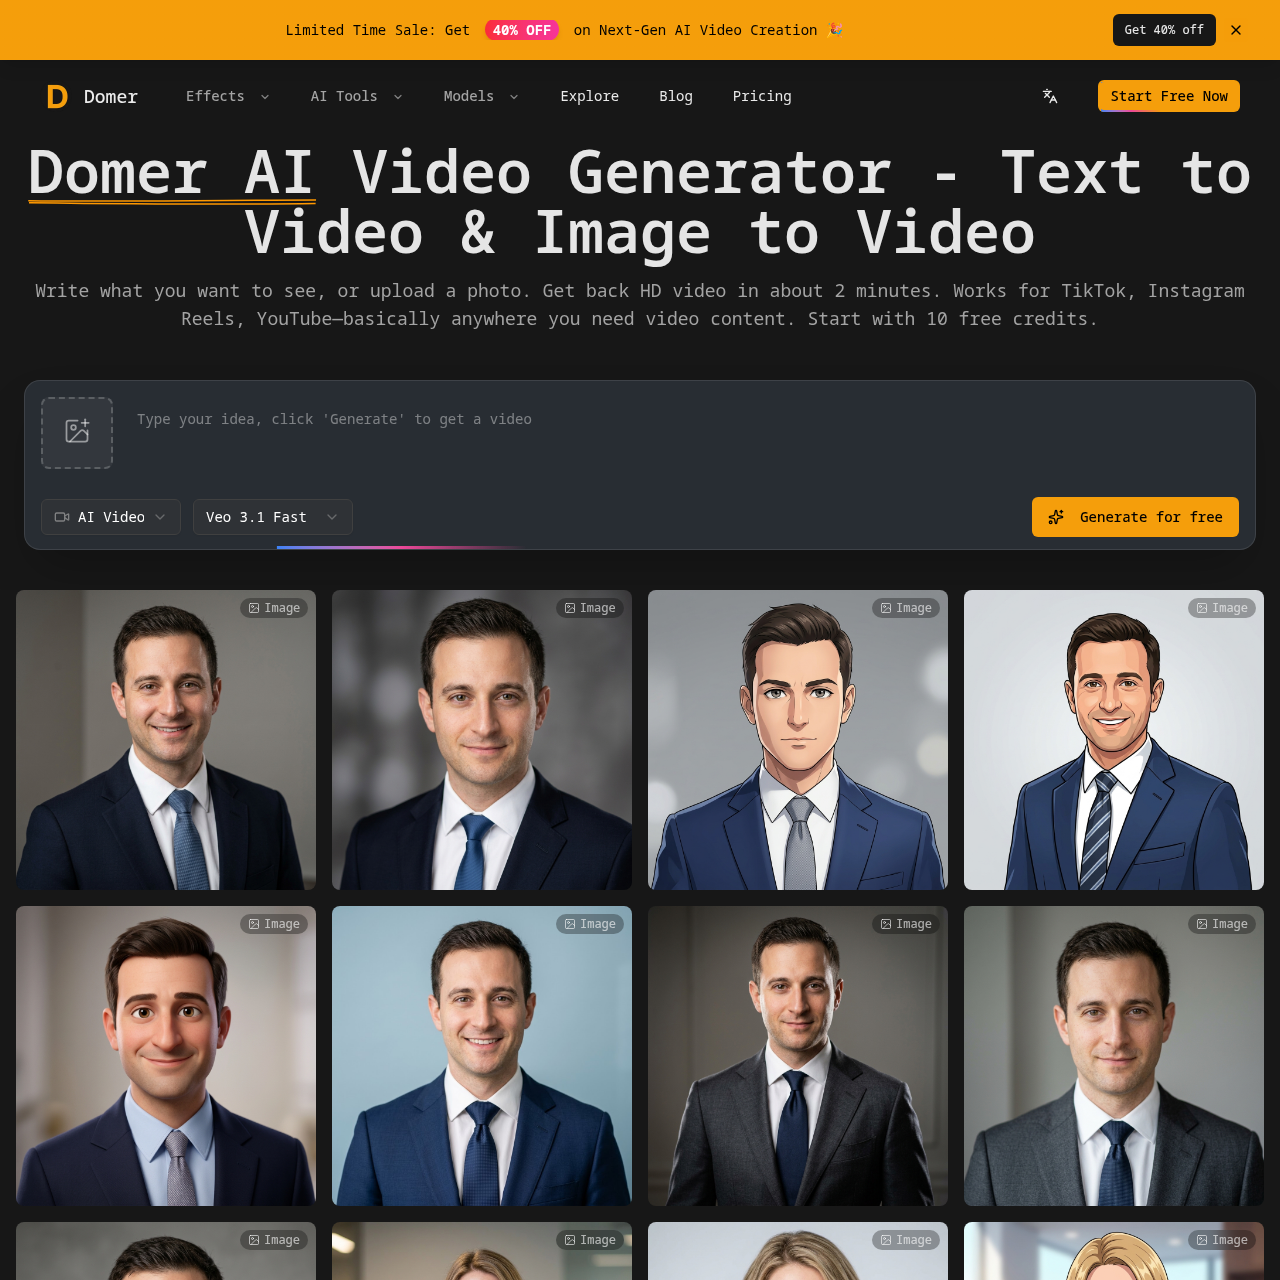Click Image badge on 3D character thumbnail

274,924
